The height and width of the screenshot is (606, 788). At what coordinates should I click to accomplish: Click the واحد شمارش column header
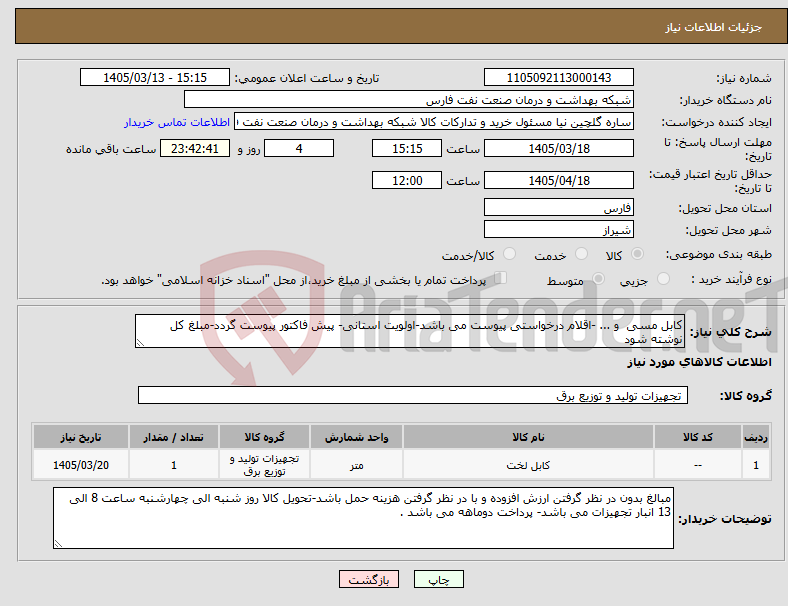coord(356,437)
